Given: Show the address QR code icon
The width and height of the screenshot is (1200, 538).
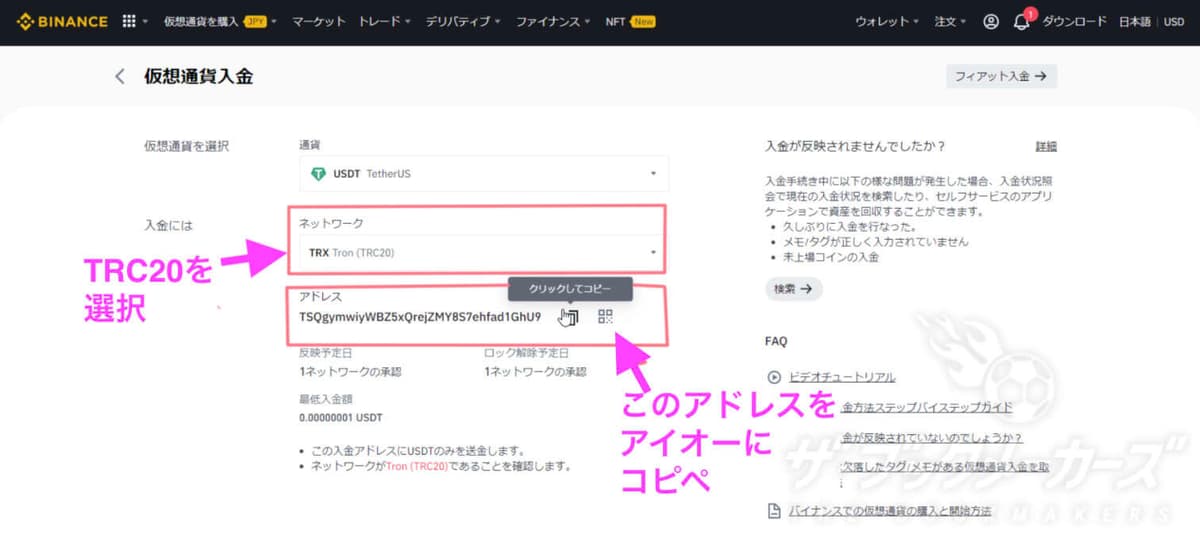Looking at the screenshot, I should pyautogui.click(x=605, y=317).
